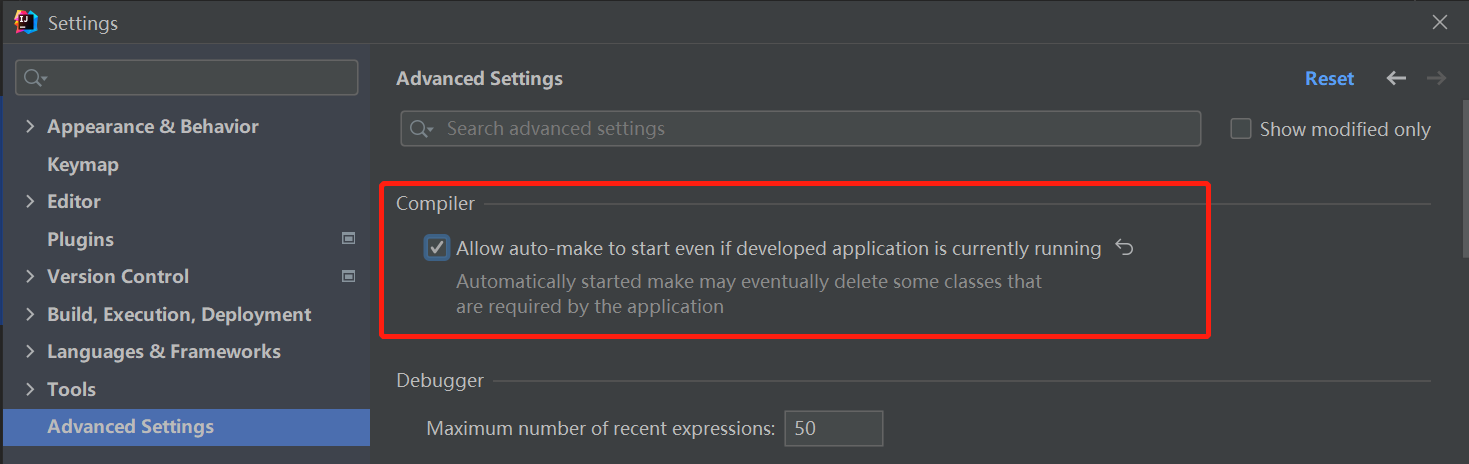Expand the Editor settings node
The width and height of the screenshot is (1469, 464).
29,201
